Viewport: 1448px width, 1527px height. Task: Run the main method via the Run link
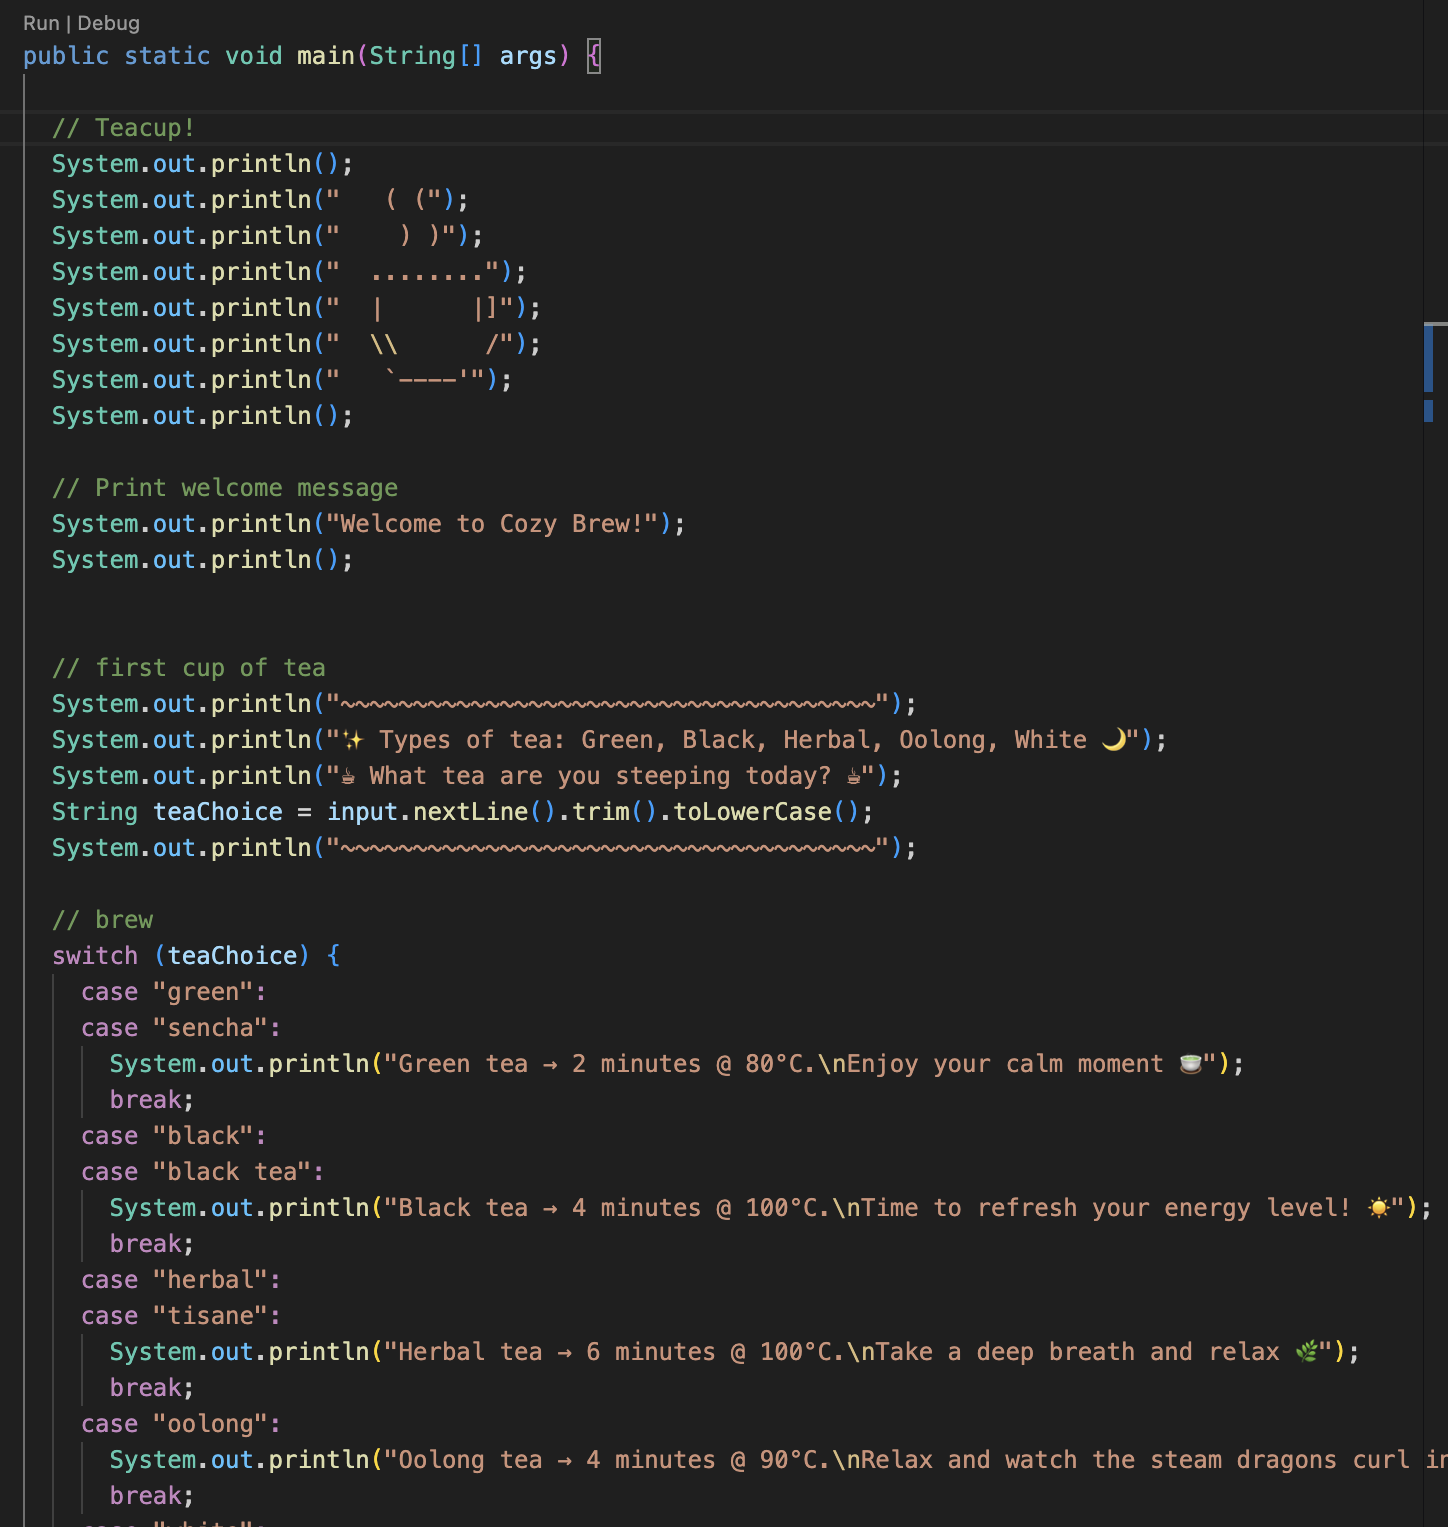pyautogui.click(x=40, y=22)
